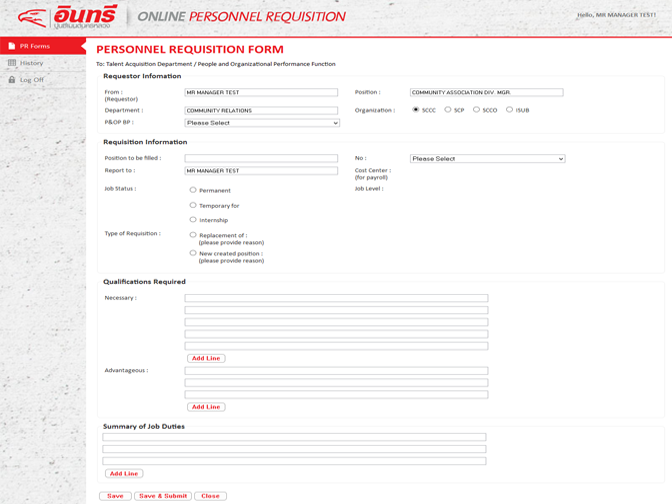The width and height of the screenshot is (672, 504).
Task: Click second Necessary qualification line
Action: pyautogui.click(x=336, y=310)
